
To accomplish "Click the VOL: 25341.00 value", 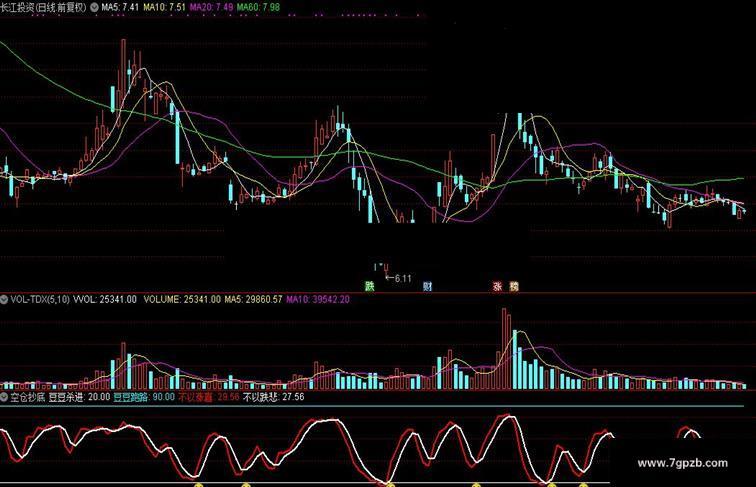I will point(105,299).
